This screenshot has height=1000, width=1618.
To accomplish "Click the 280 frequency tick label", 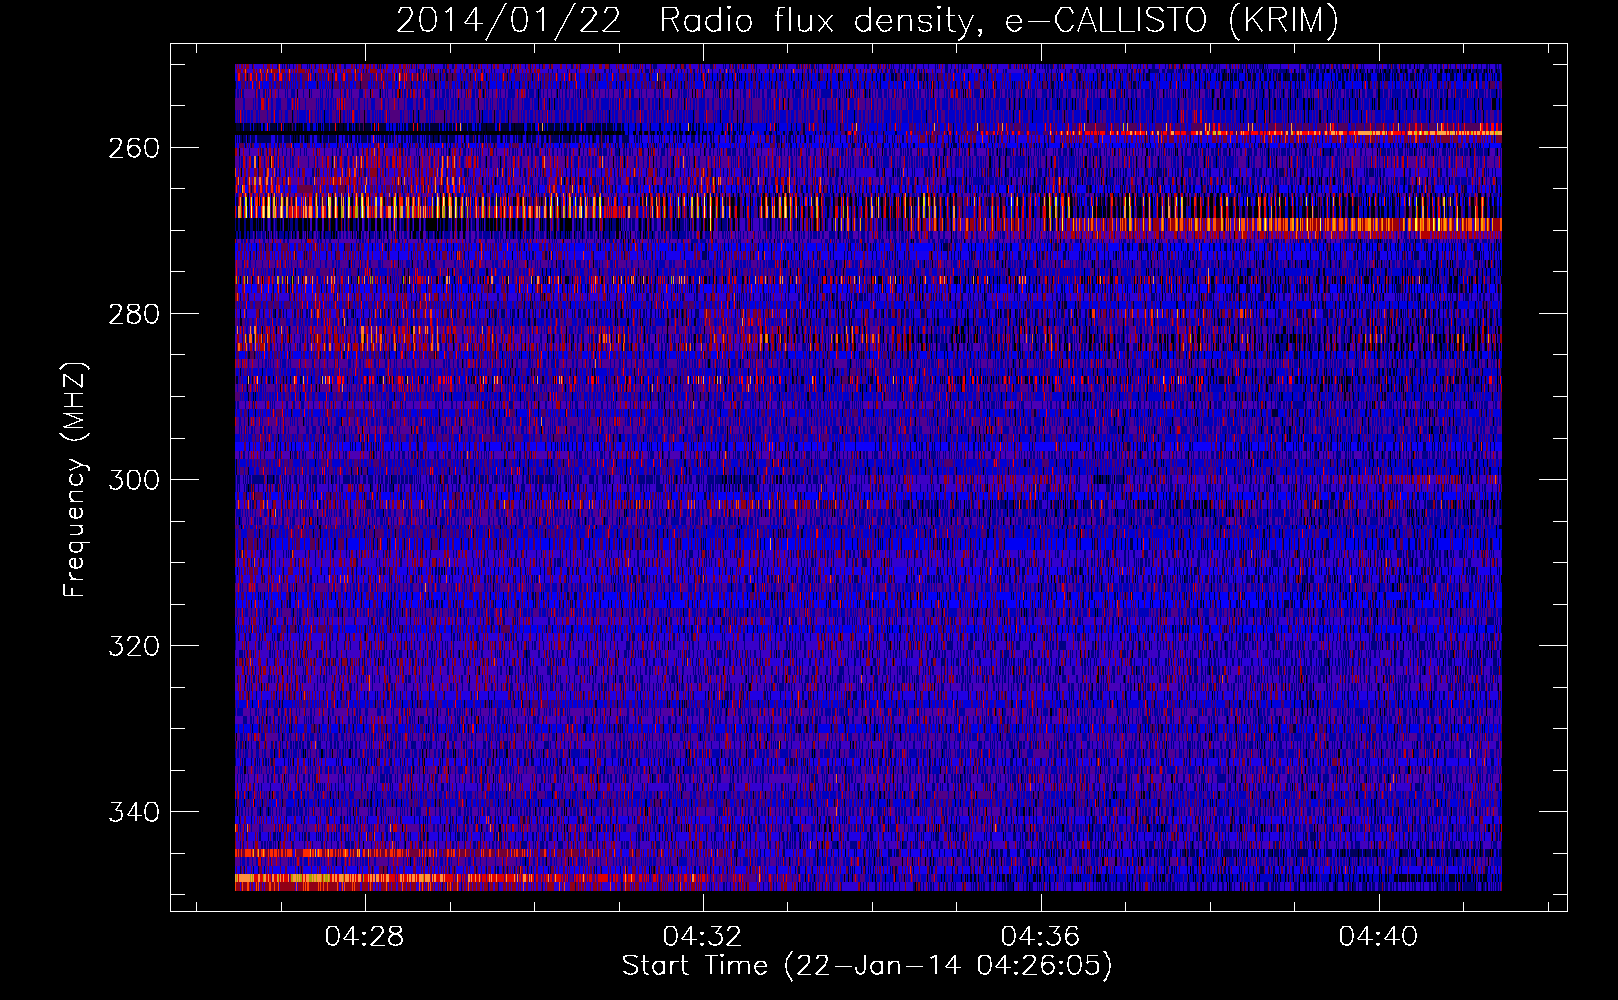I will (x=133, y=314).
